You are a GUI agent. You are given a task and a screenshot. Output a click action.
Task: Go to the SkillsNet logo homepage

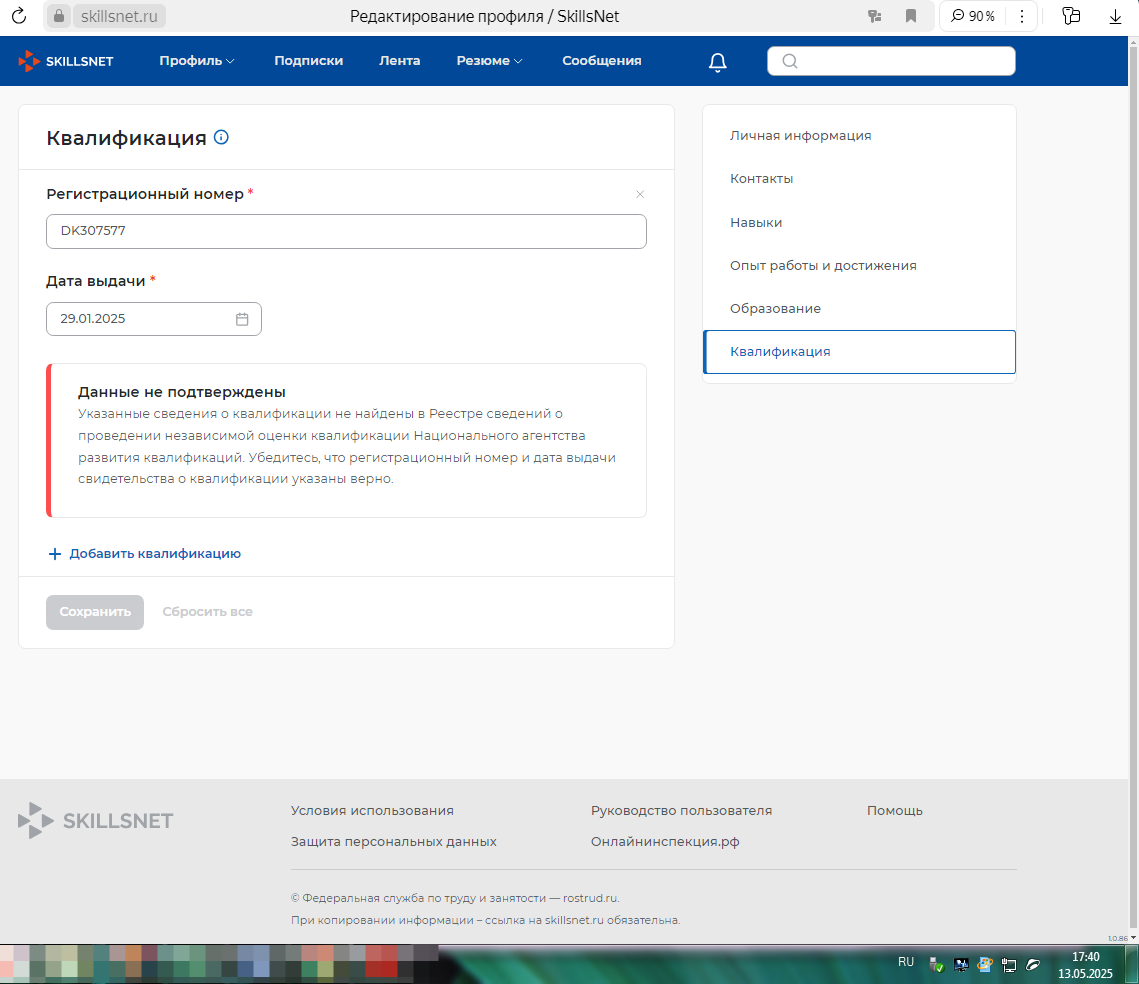(66, 61)
